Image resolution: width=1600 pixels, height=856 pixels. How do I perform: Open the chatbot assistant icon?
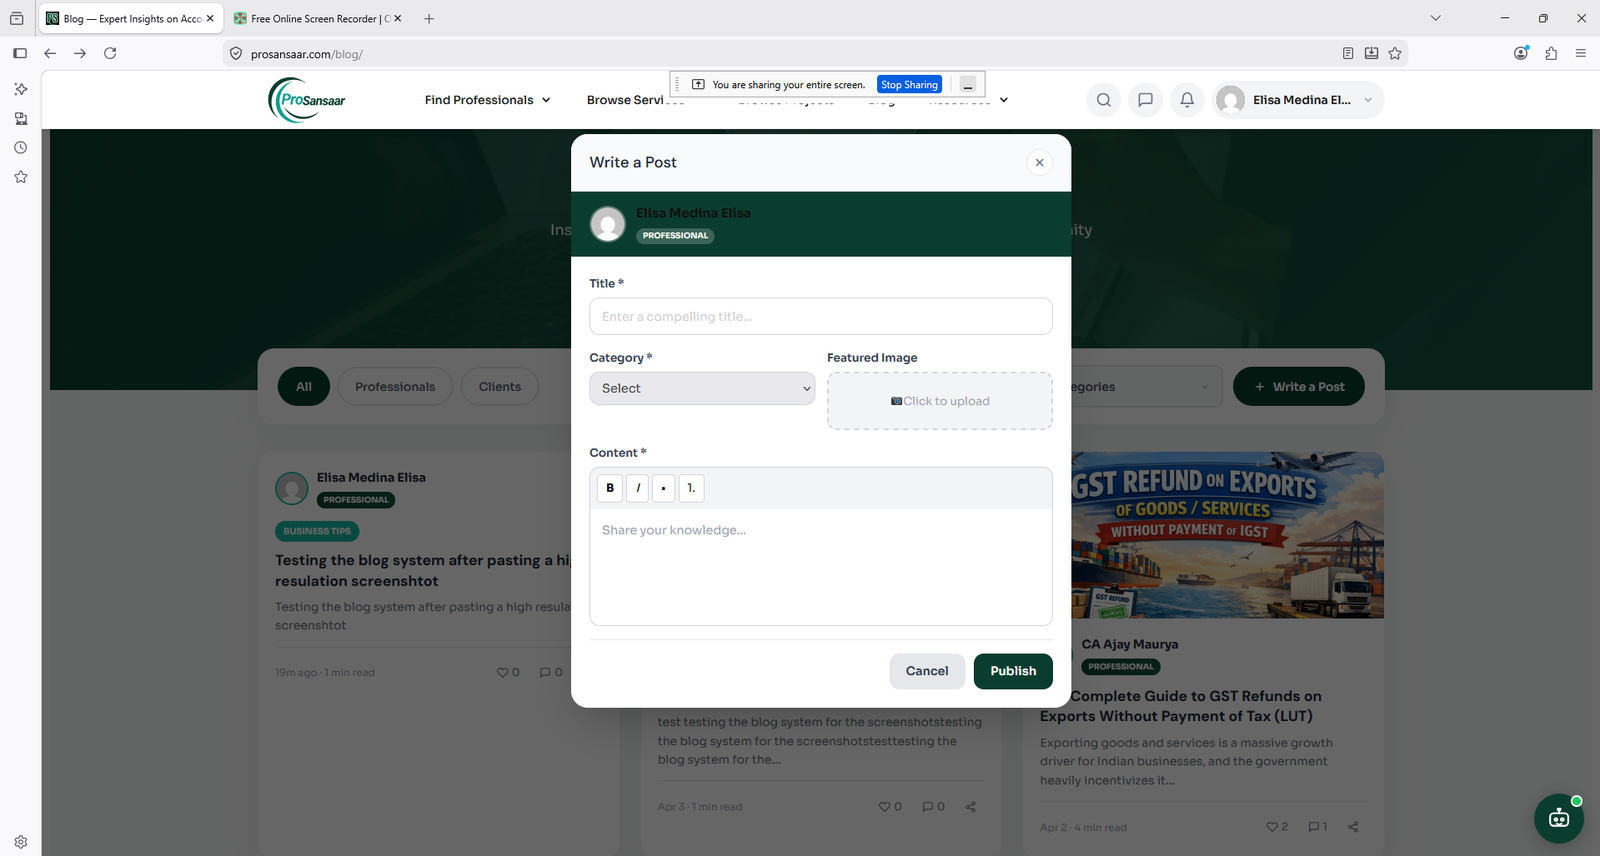coord(1559,819)
